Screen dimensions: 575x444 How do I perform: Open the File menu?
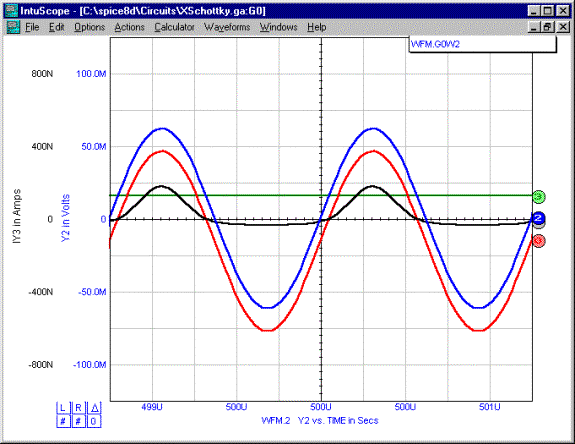[x=32, y=27]
